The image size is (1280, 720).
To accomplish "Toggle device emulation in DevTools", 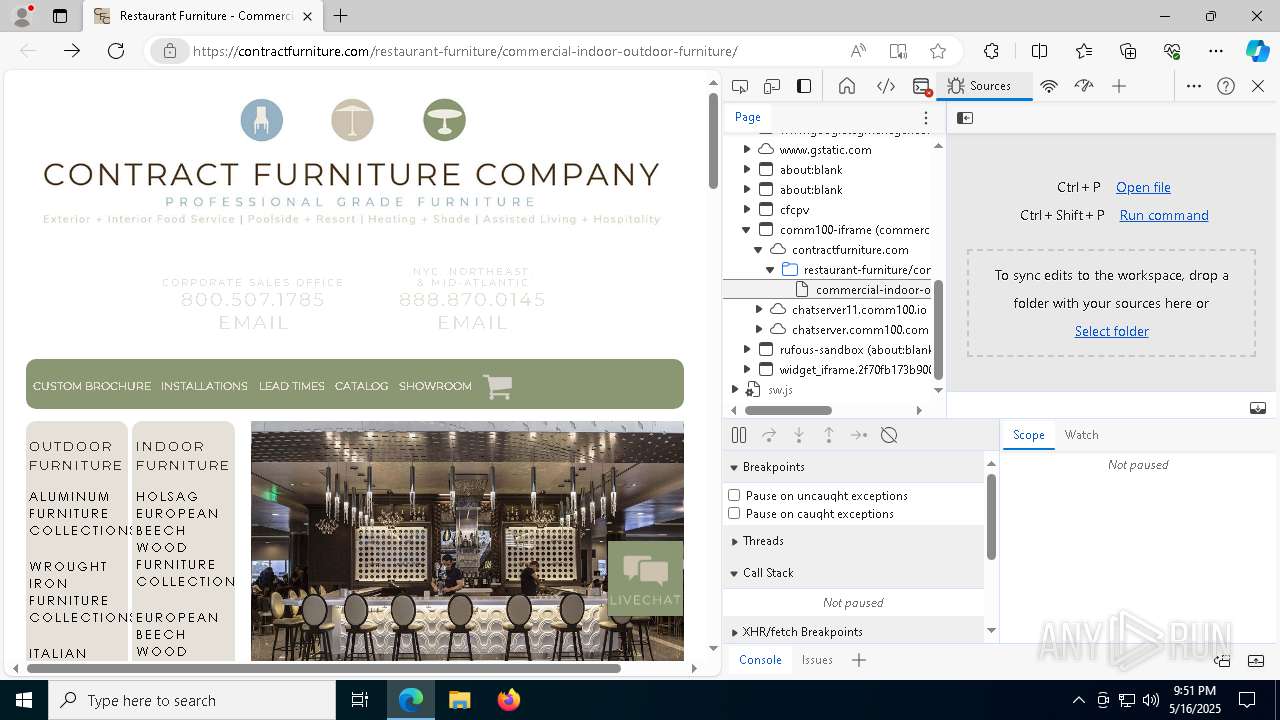I will pos(772,86).
